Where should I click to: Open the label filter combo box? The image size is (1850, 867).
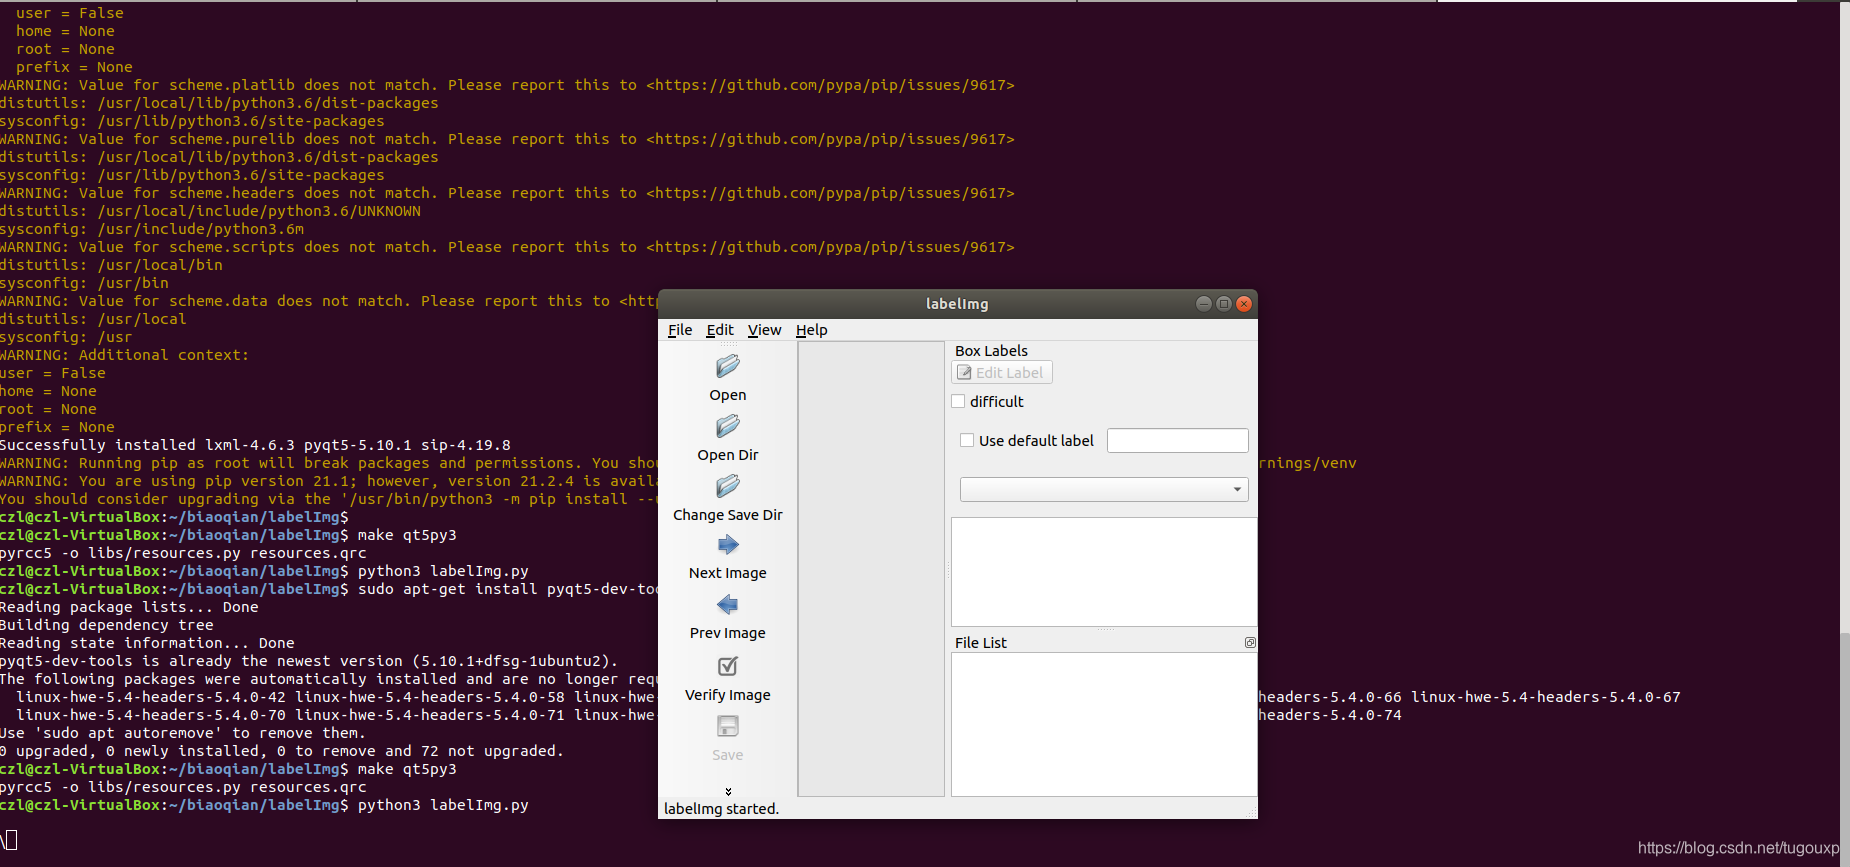(x=1104, y=489)
